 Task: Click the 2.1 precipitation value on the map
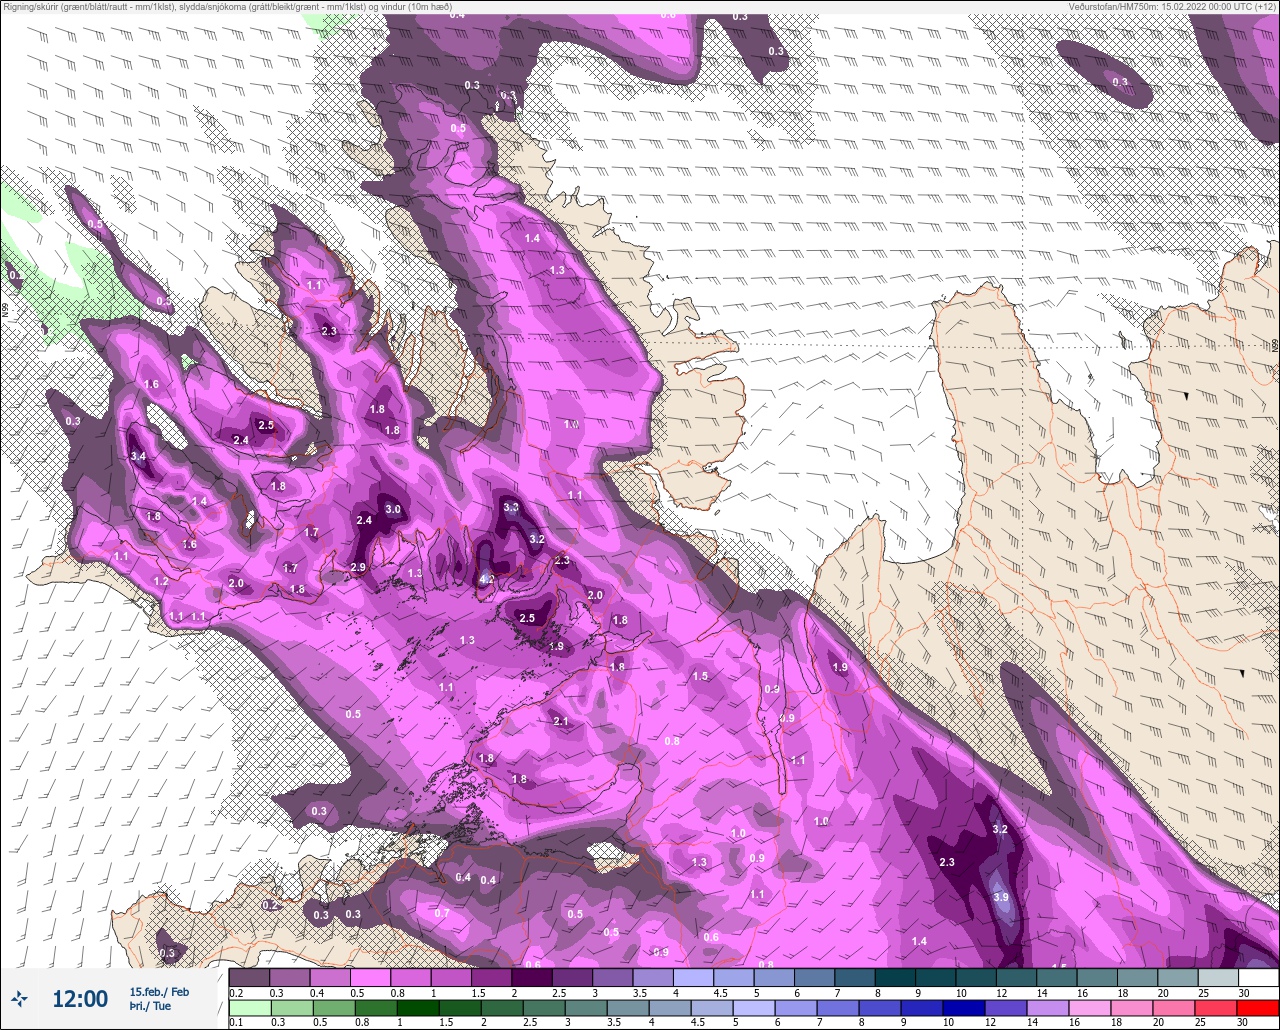pyautogui.click(x=560, y=721)
